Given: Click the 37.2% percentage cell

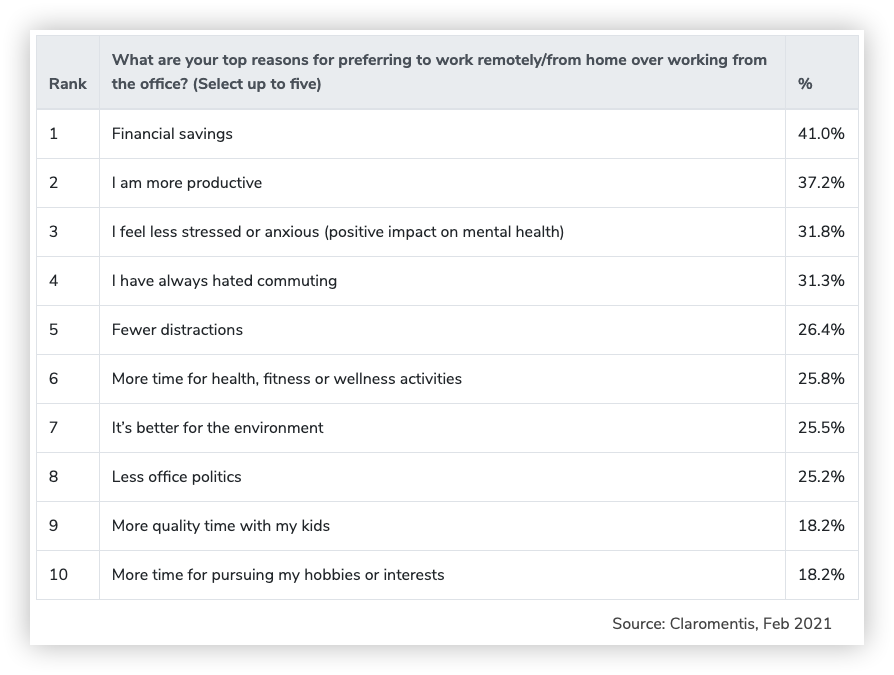Looking at the screenshot, I should click(821, 183).
